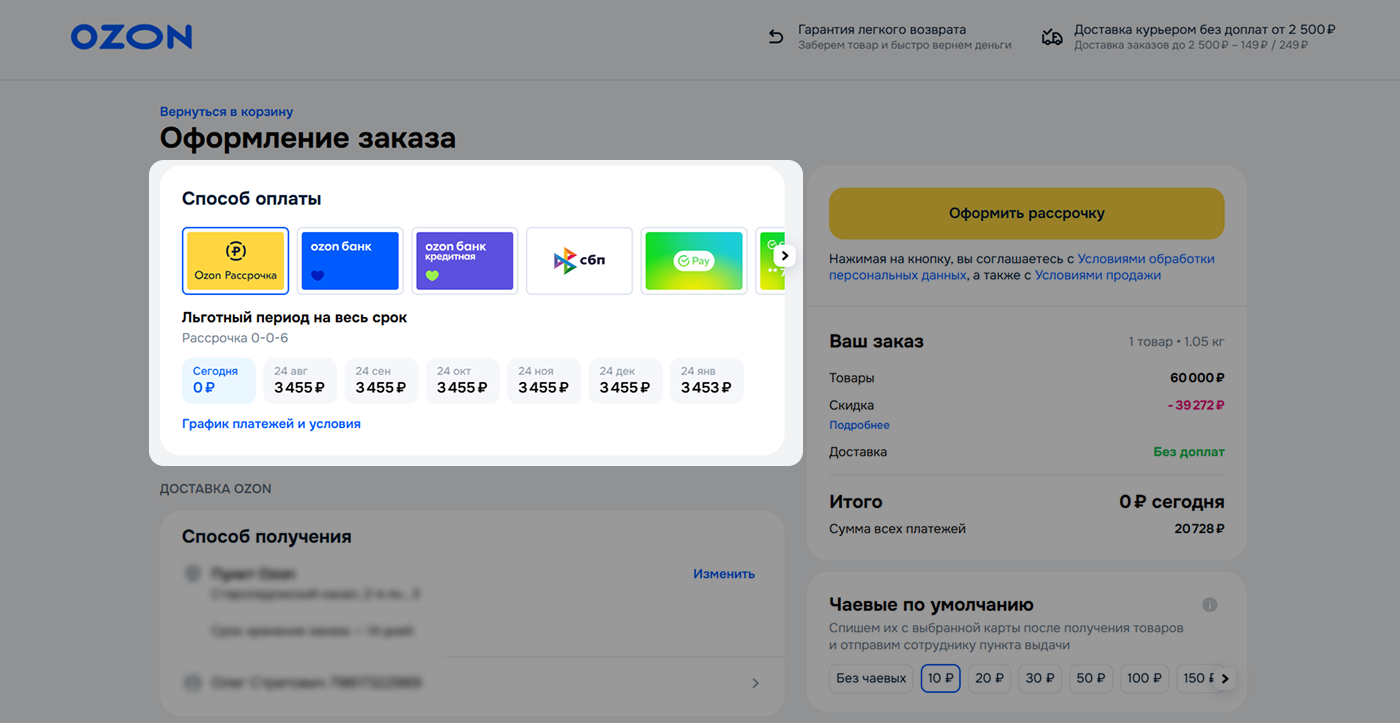Click the OZON logo
The width and height of the screenshot is (1400, 723).
pyautogui.click(x=131, y=38)
